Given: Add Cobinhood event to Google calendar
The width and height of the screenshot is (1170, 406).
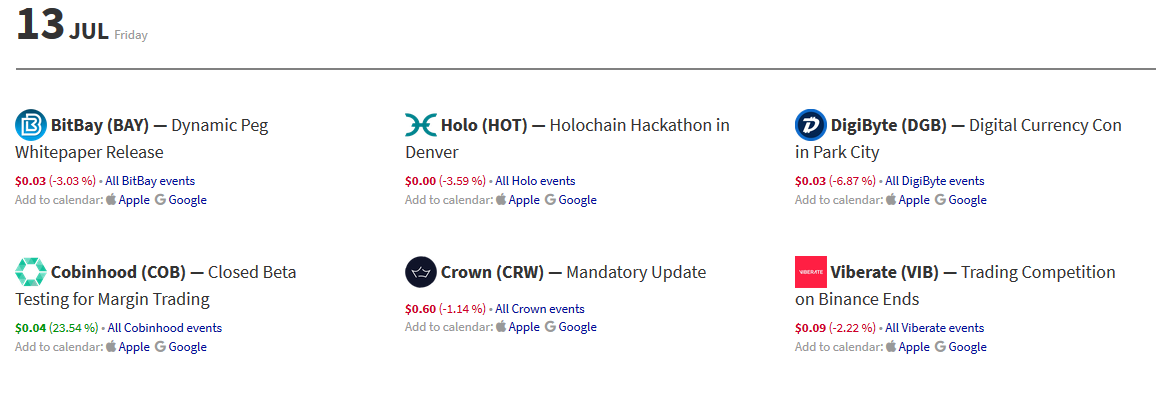Looking at the screenshot, I should [x=186, y=347].
